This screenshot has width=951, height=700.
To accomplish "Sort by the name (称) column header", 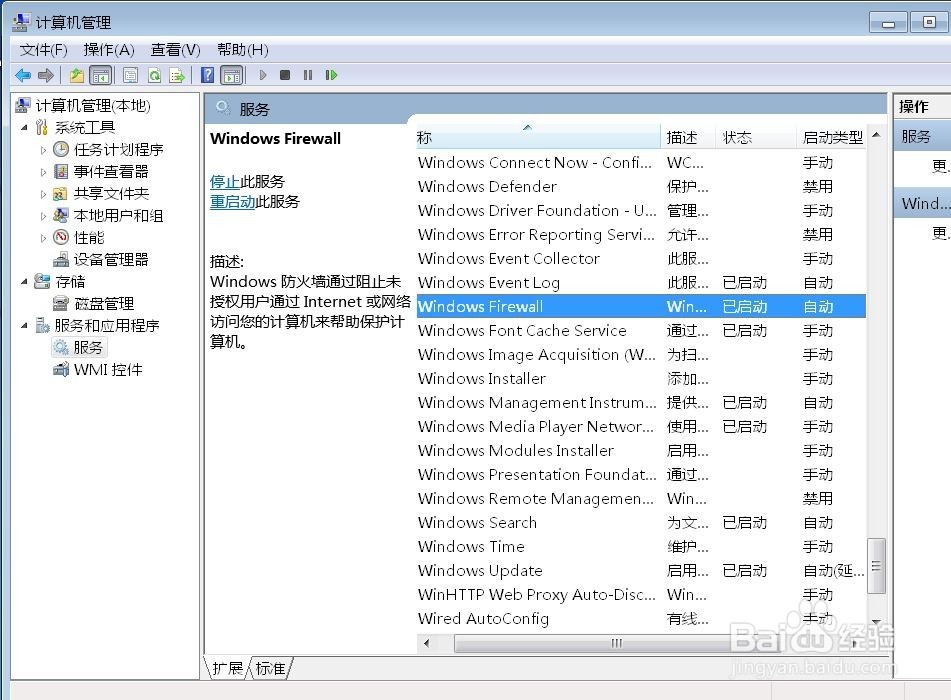I will [538, 138].
